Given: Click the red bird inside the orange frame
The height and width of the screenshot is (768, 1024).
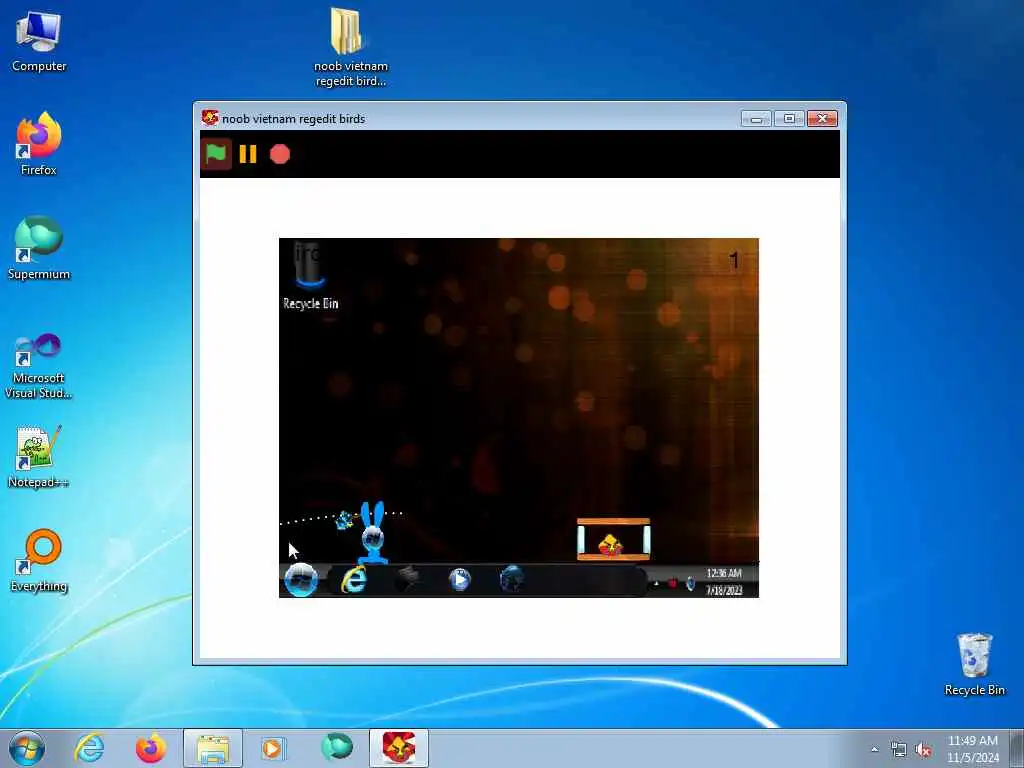Looking at the screenshot, I should coord(611,544).
